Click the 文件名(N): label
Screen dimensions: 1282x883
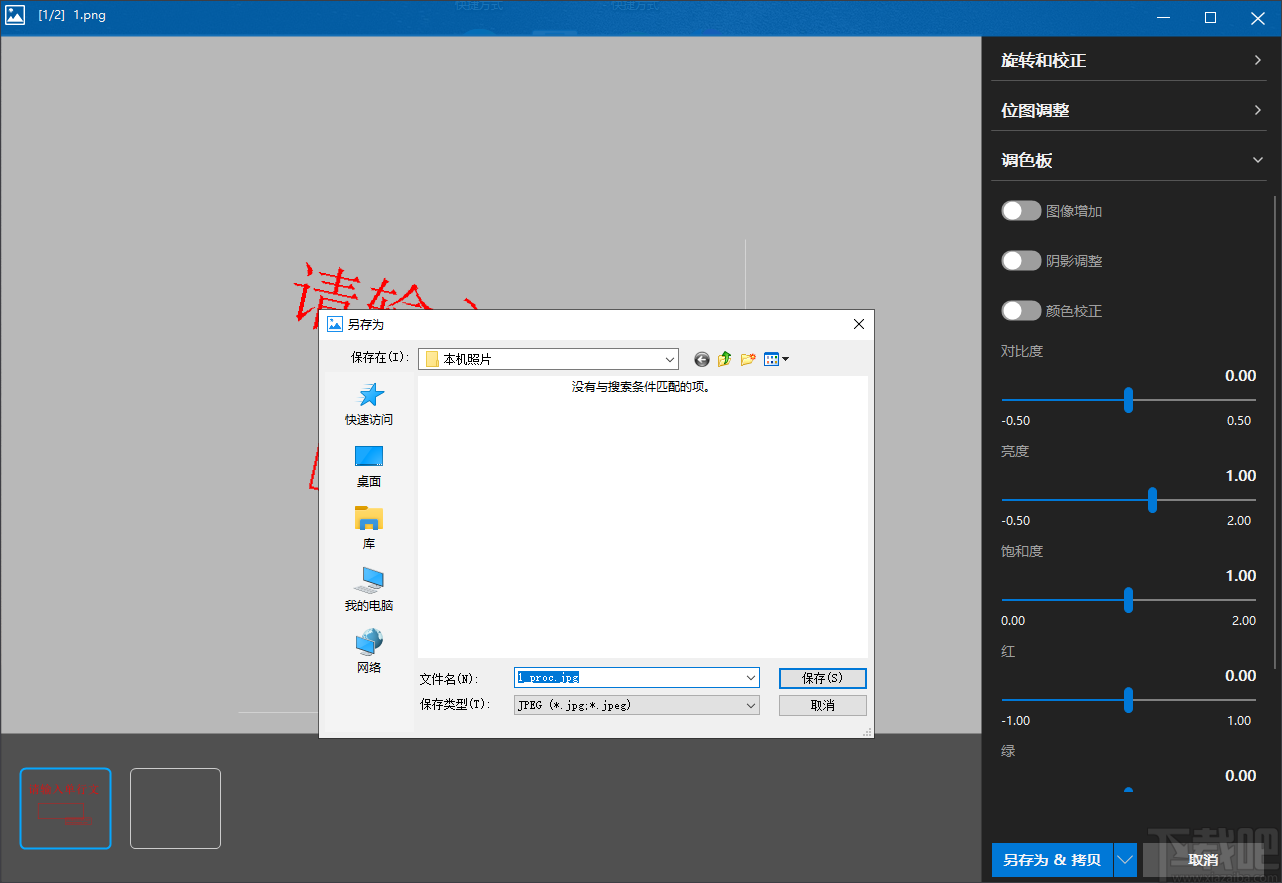449,679
